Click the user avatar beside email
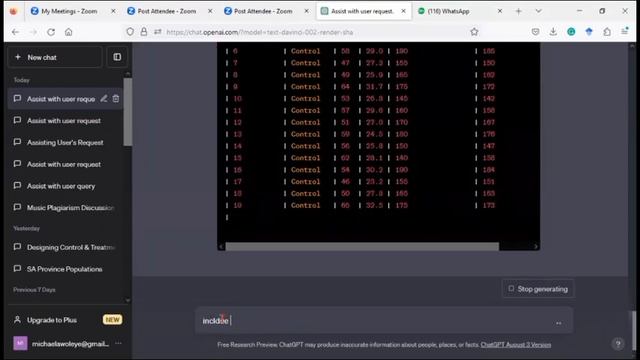This screenshot has height=360, width=640. pos(20,343)
